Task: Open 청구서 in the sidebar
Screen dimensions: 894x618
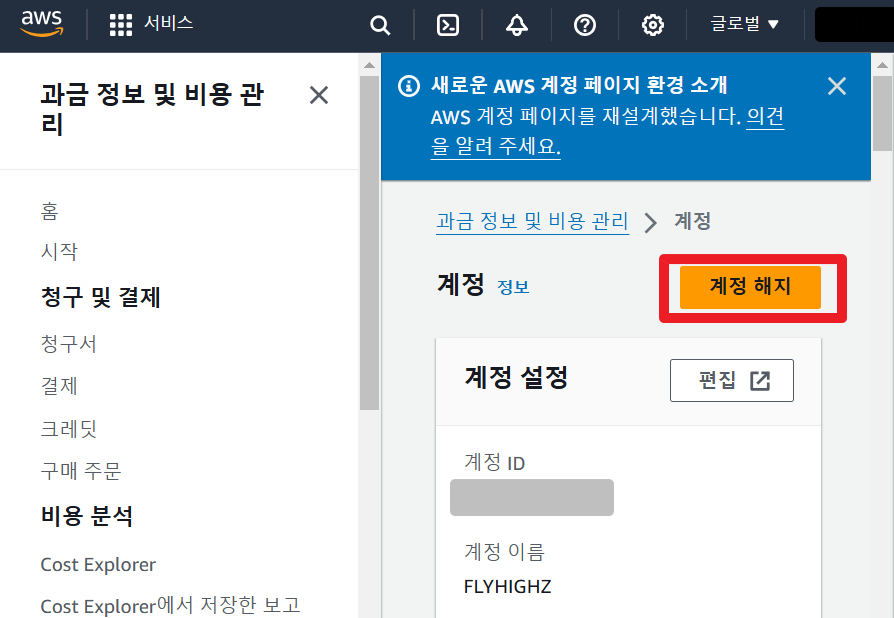Action: coord(68,344)
